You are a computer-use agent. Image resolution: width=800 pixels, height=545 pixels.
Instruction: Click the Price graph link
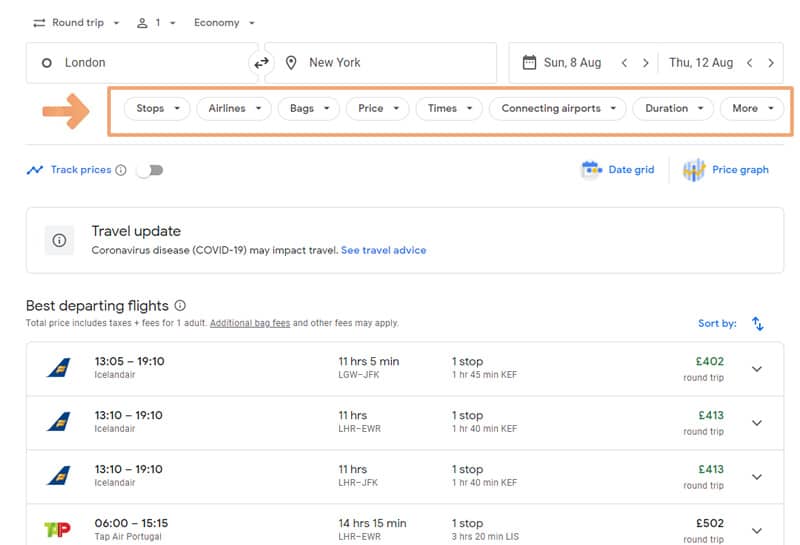coord(740,170)
